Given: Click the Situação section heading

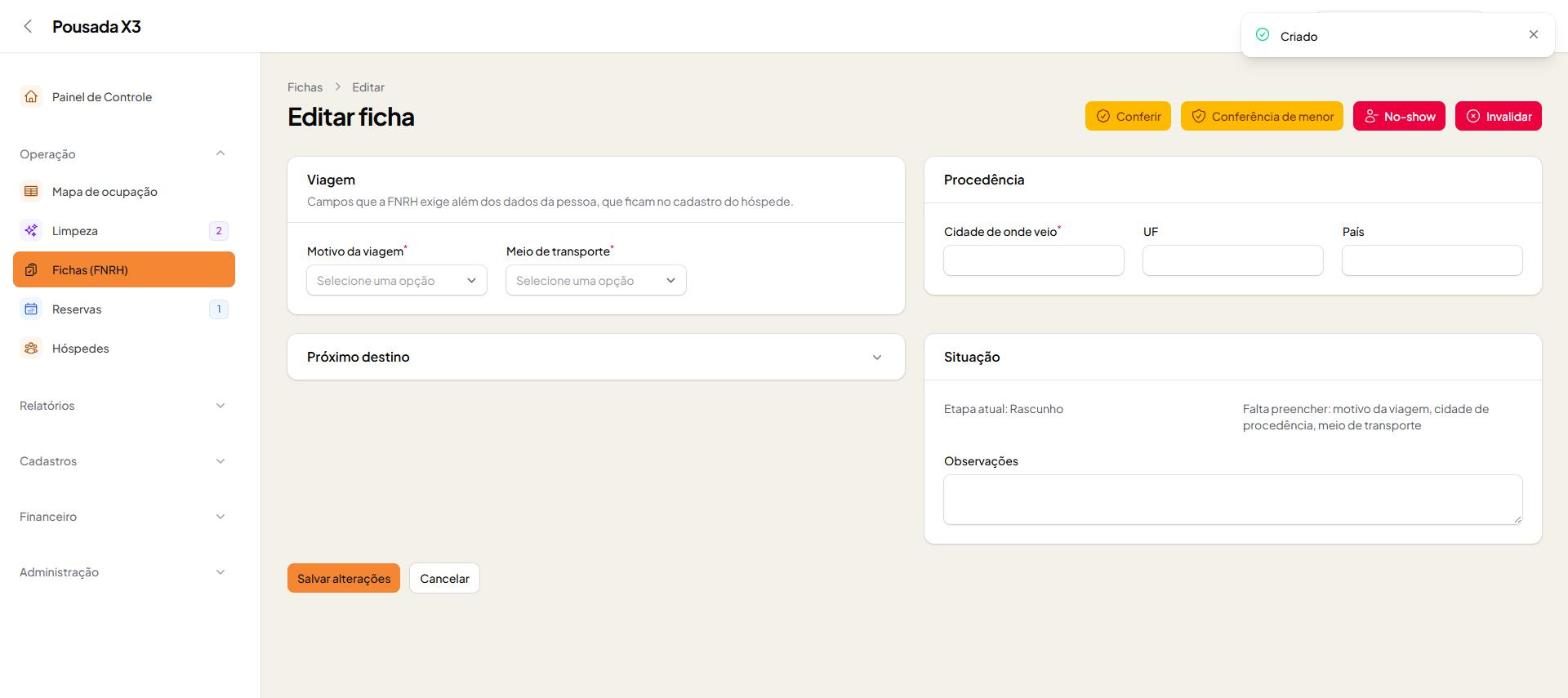Looking at the screenshot, I should pos(972,357).
